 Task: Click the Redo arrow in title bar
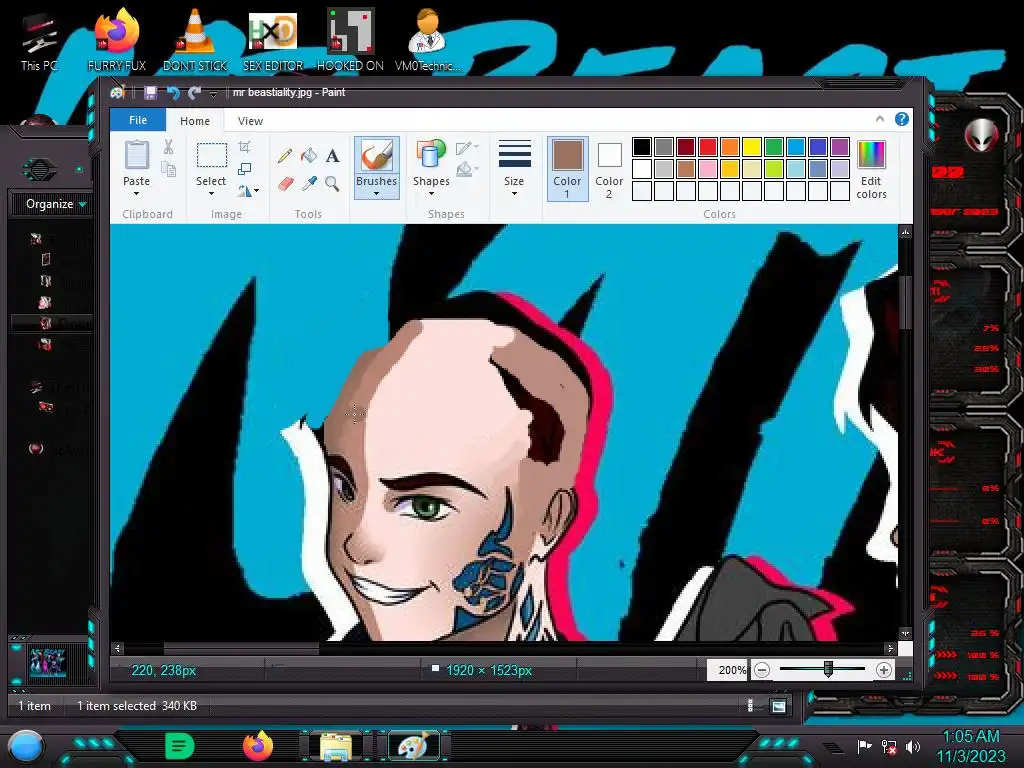194,93
